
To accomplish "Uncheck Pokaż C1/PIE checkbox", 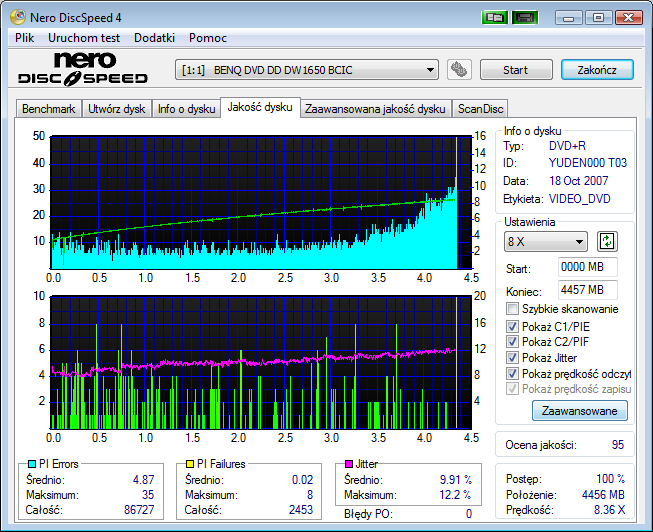I will click(512, 326).
